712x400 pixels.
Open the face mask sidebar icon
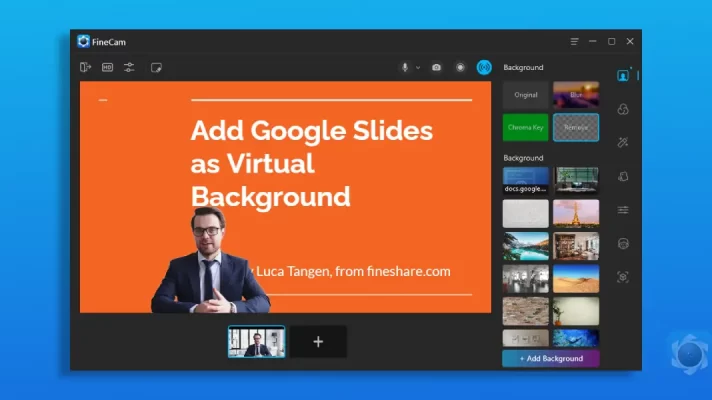(x=623, y=243)
